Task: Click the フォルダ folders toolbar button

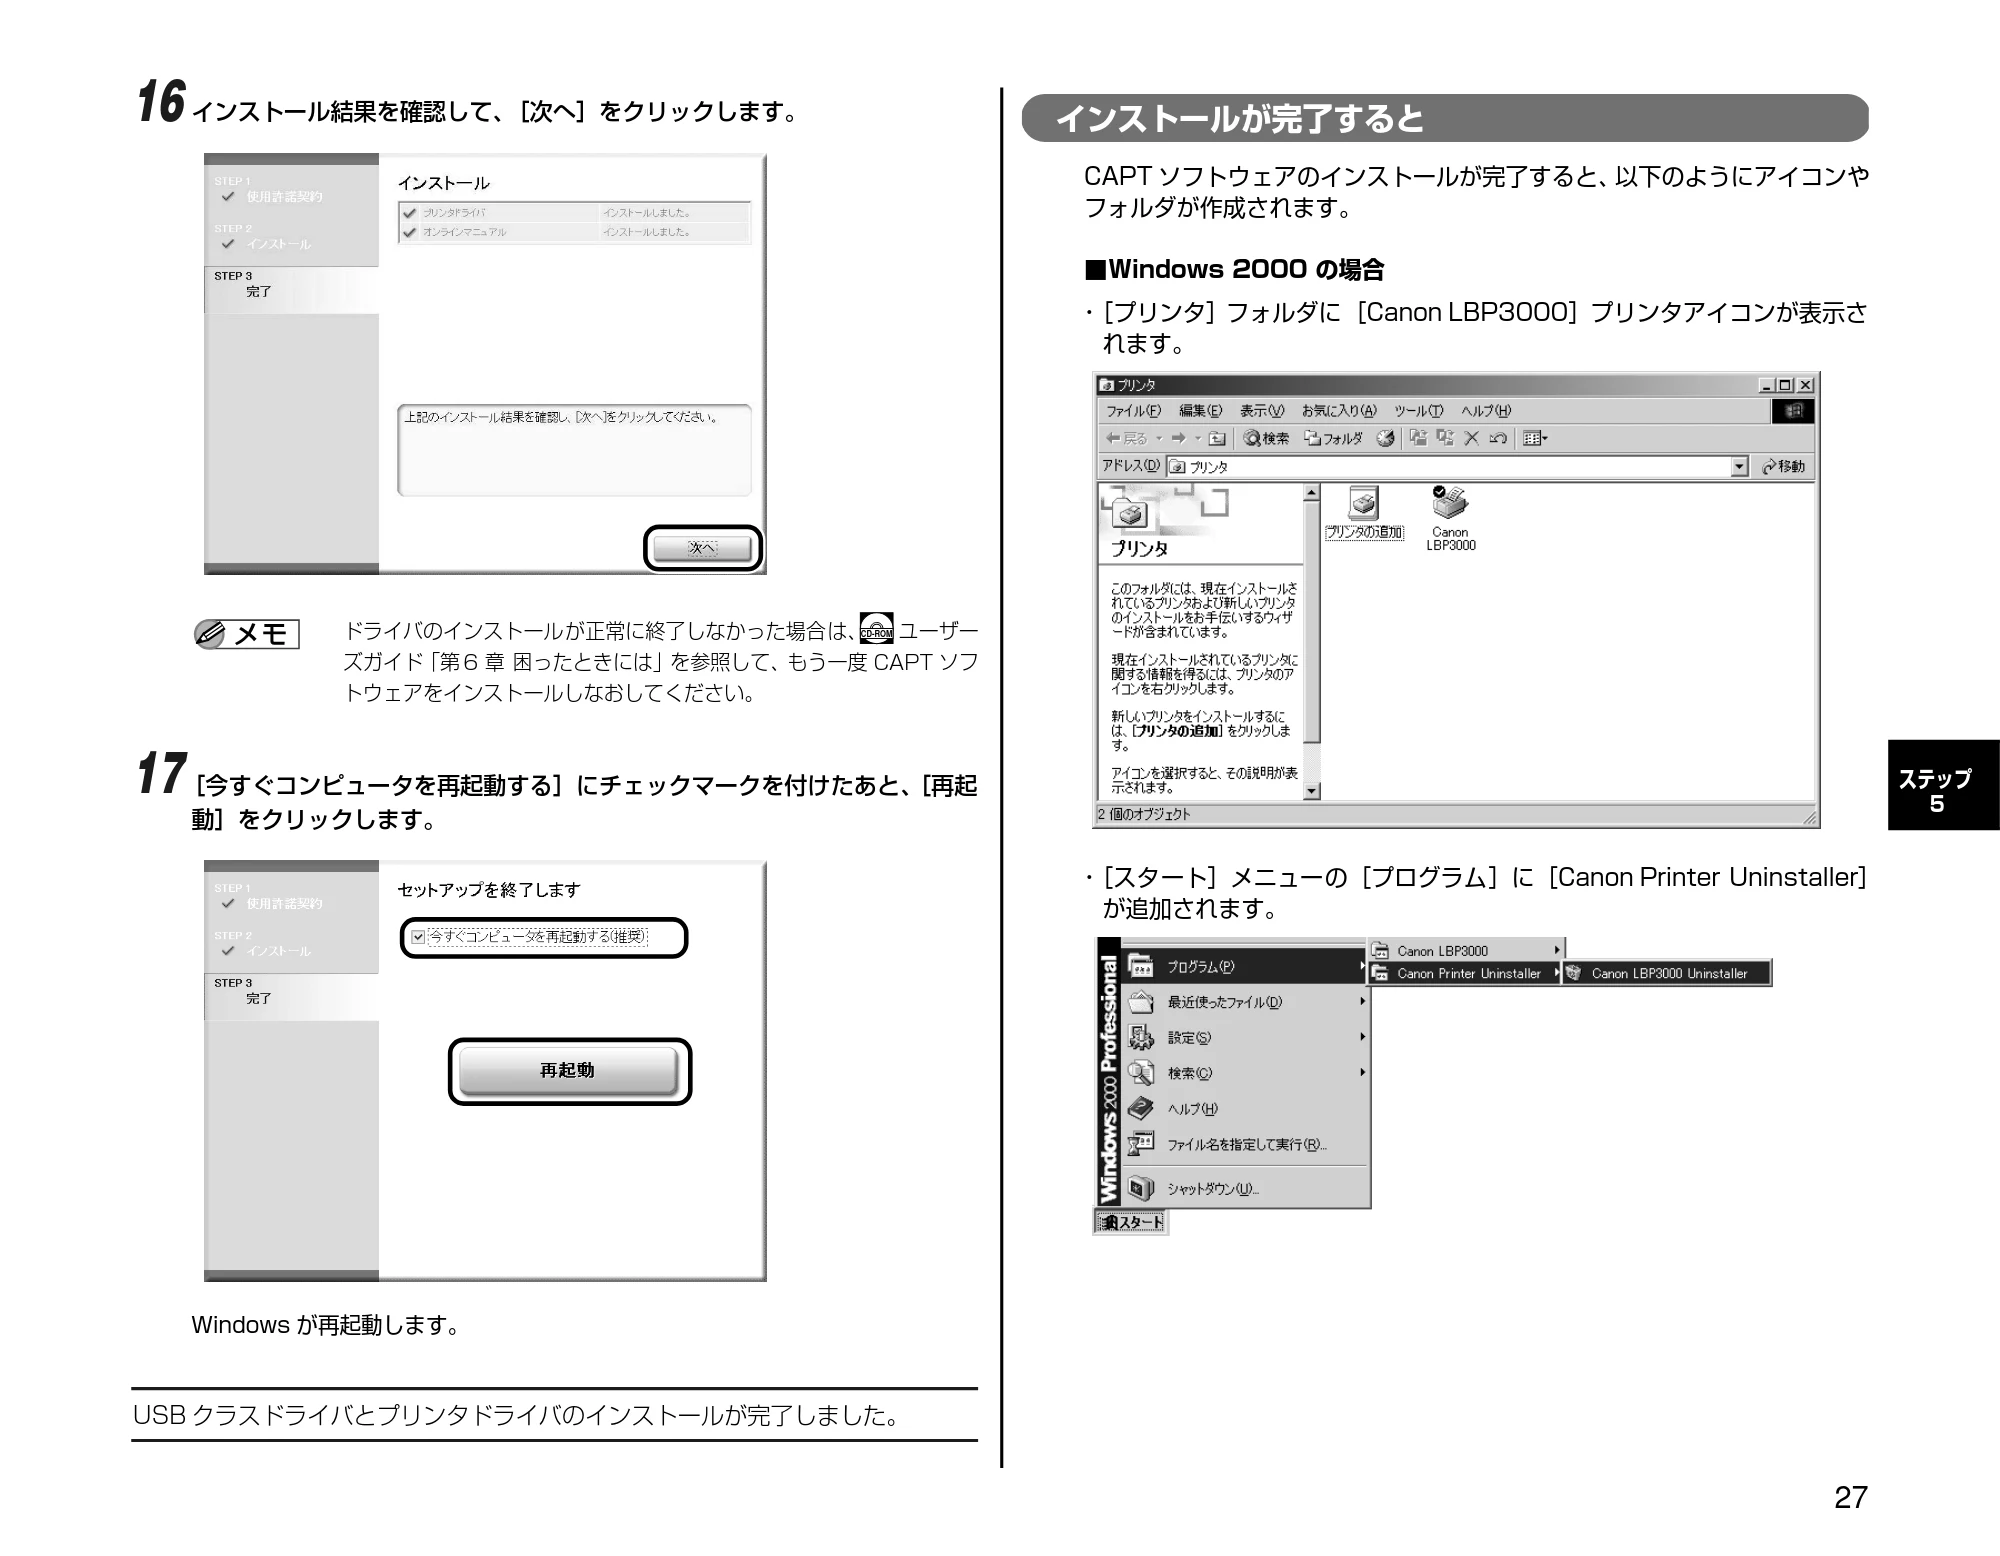Action: [x=1333, y=438]
